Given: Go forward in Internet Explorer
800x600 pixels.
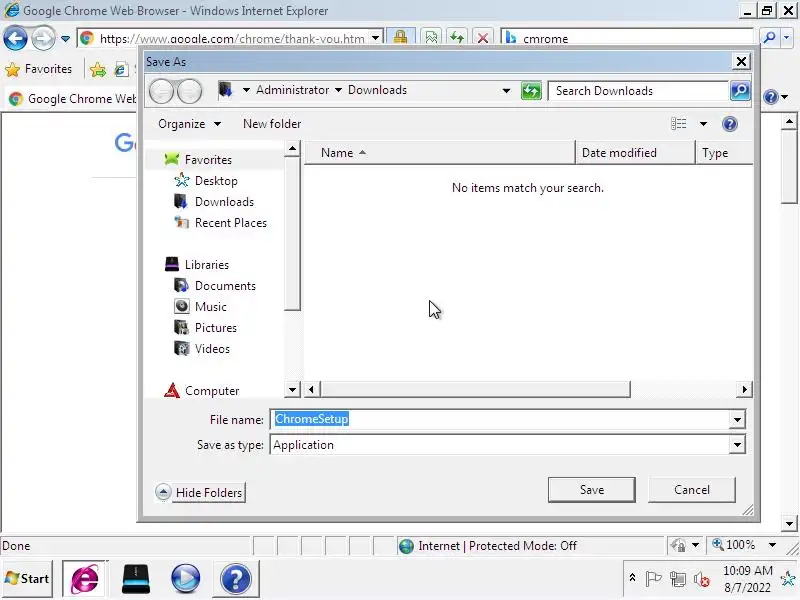Looking at the screenshot, I should click(x=43, y=38).
